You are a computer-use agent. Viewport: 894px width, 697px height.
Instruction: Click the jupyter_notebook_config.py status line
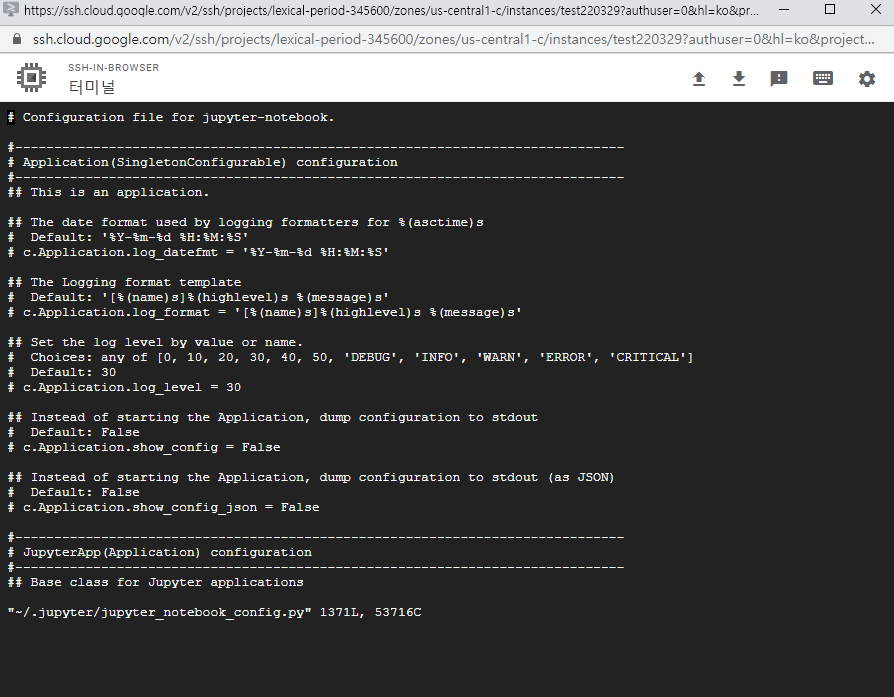point(214,612)
